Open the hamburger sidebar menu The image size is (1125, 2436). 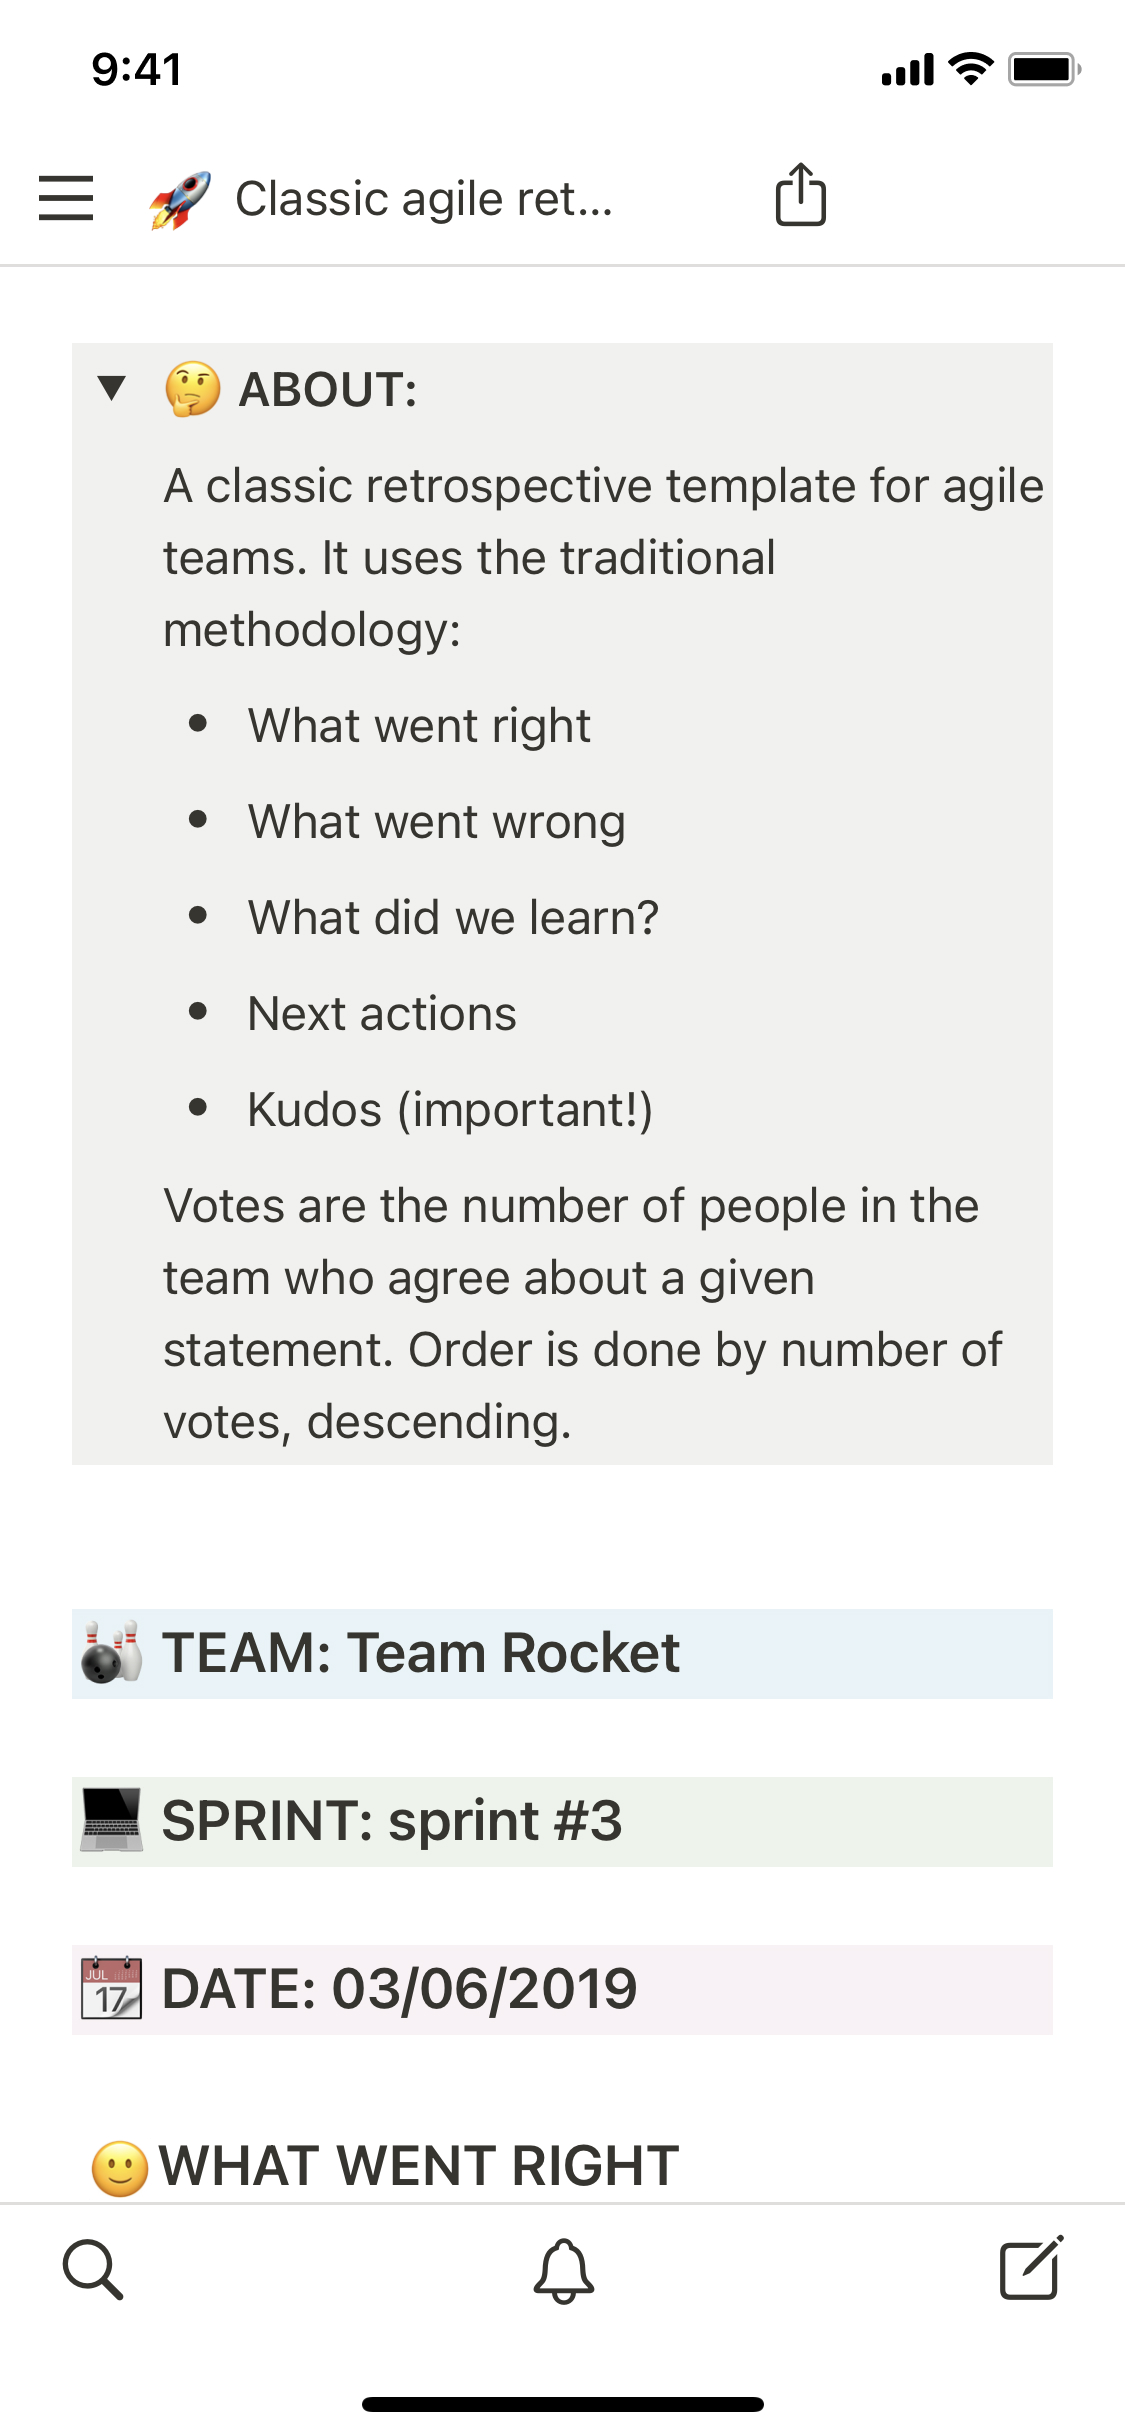click(66, 198)
